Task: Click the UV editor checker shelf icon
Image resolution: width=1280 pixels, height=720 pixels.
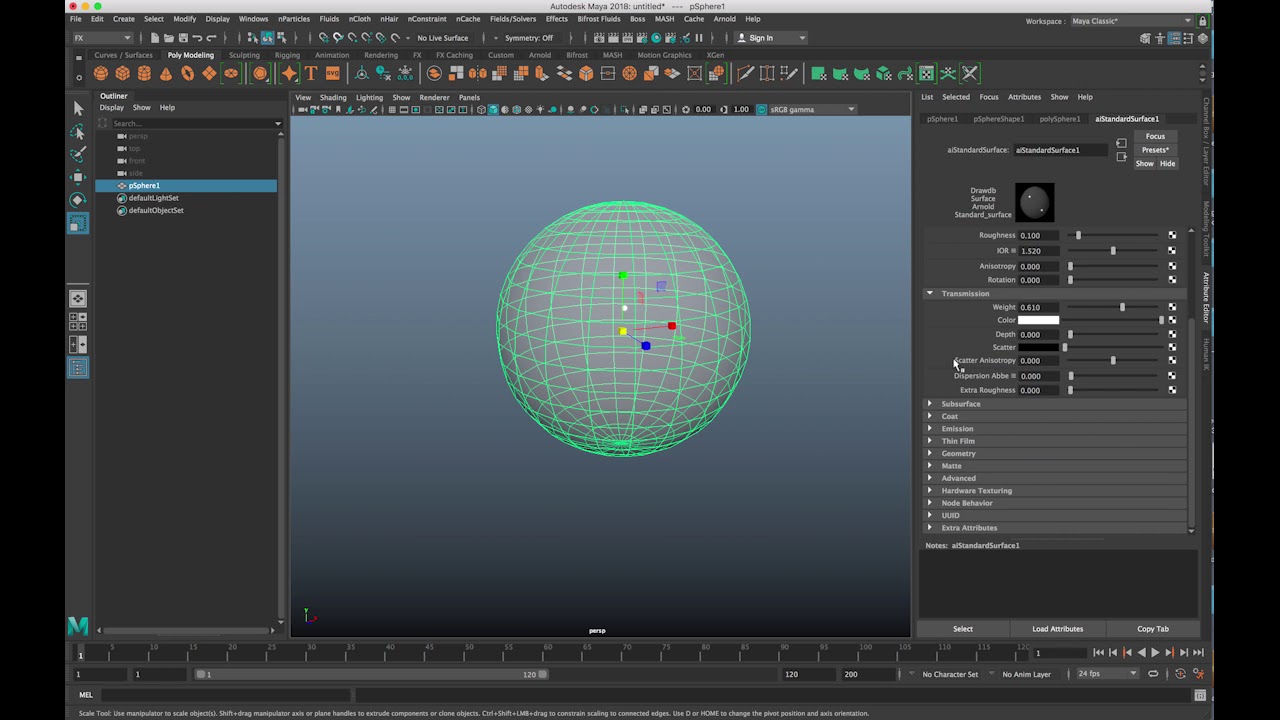Action: click(x=926, y=73)
